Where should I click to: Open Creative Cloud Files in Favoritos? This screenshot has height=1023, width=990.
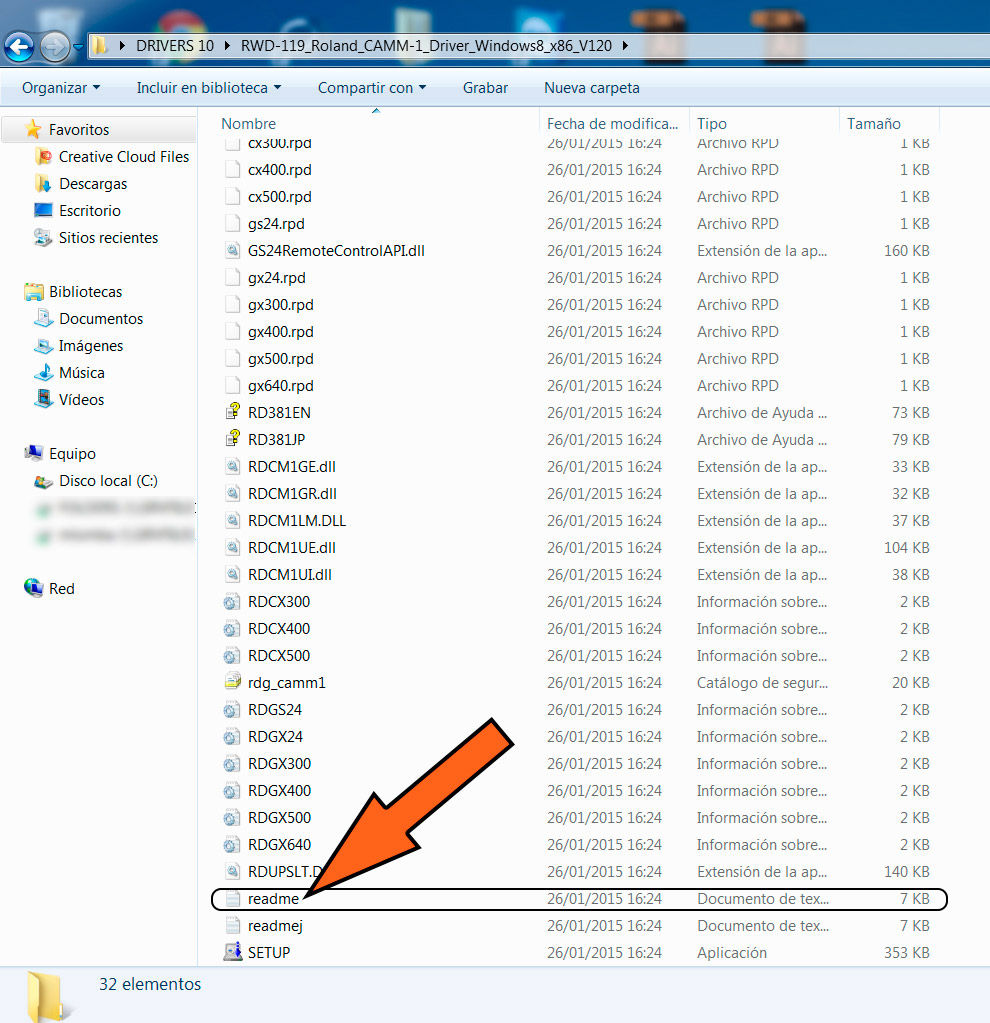[x=123, y=157]
